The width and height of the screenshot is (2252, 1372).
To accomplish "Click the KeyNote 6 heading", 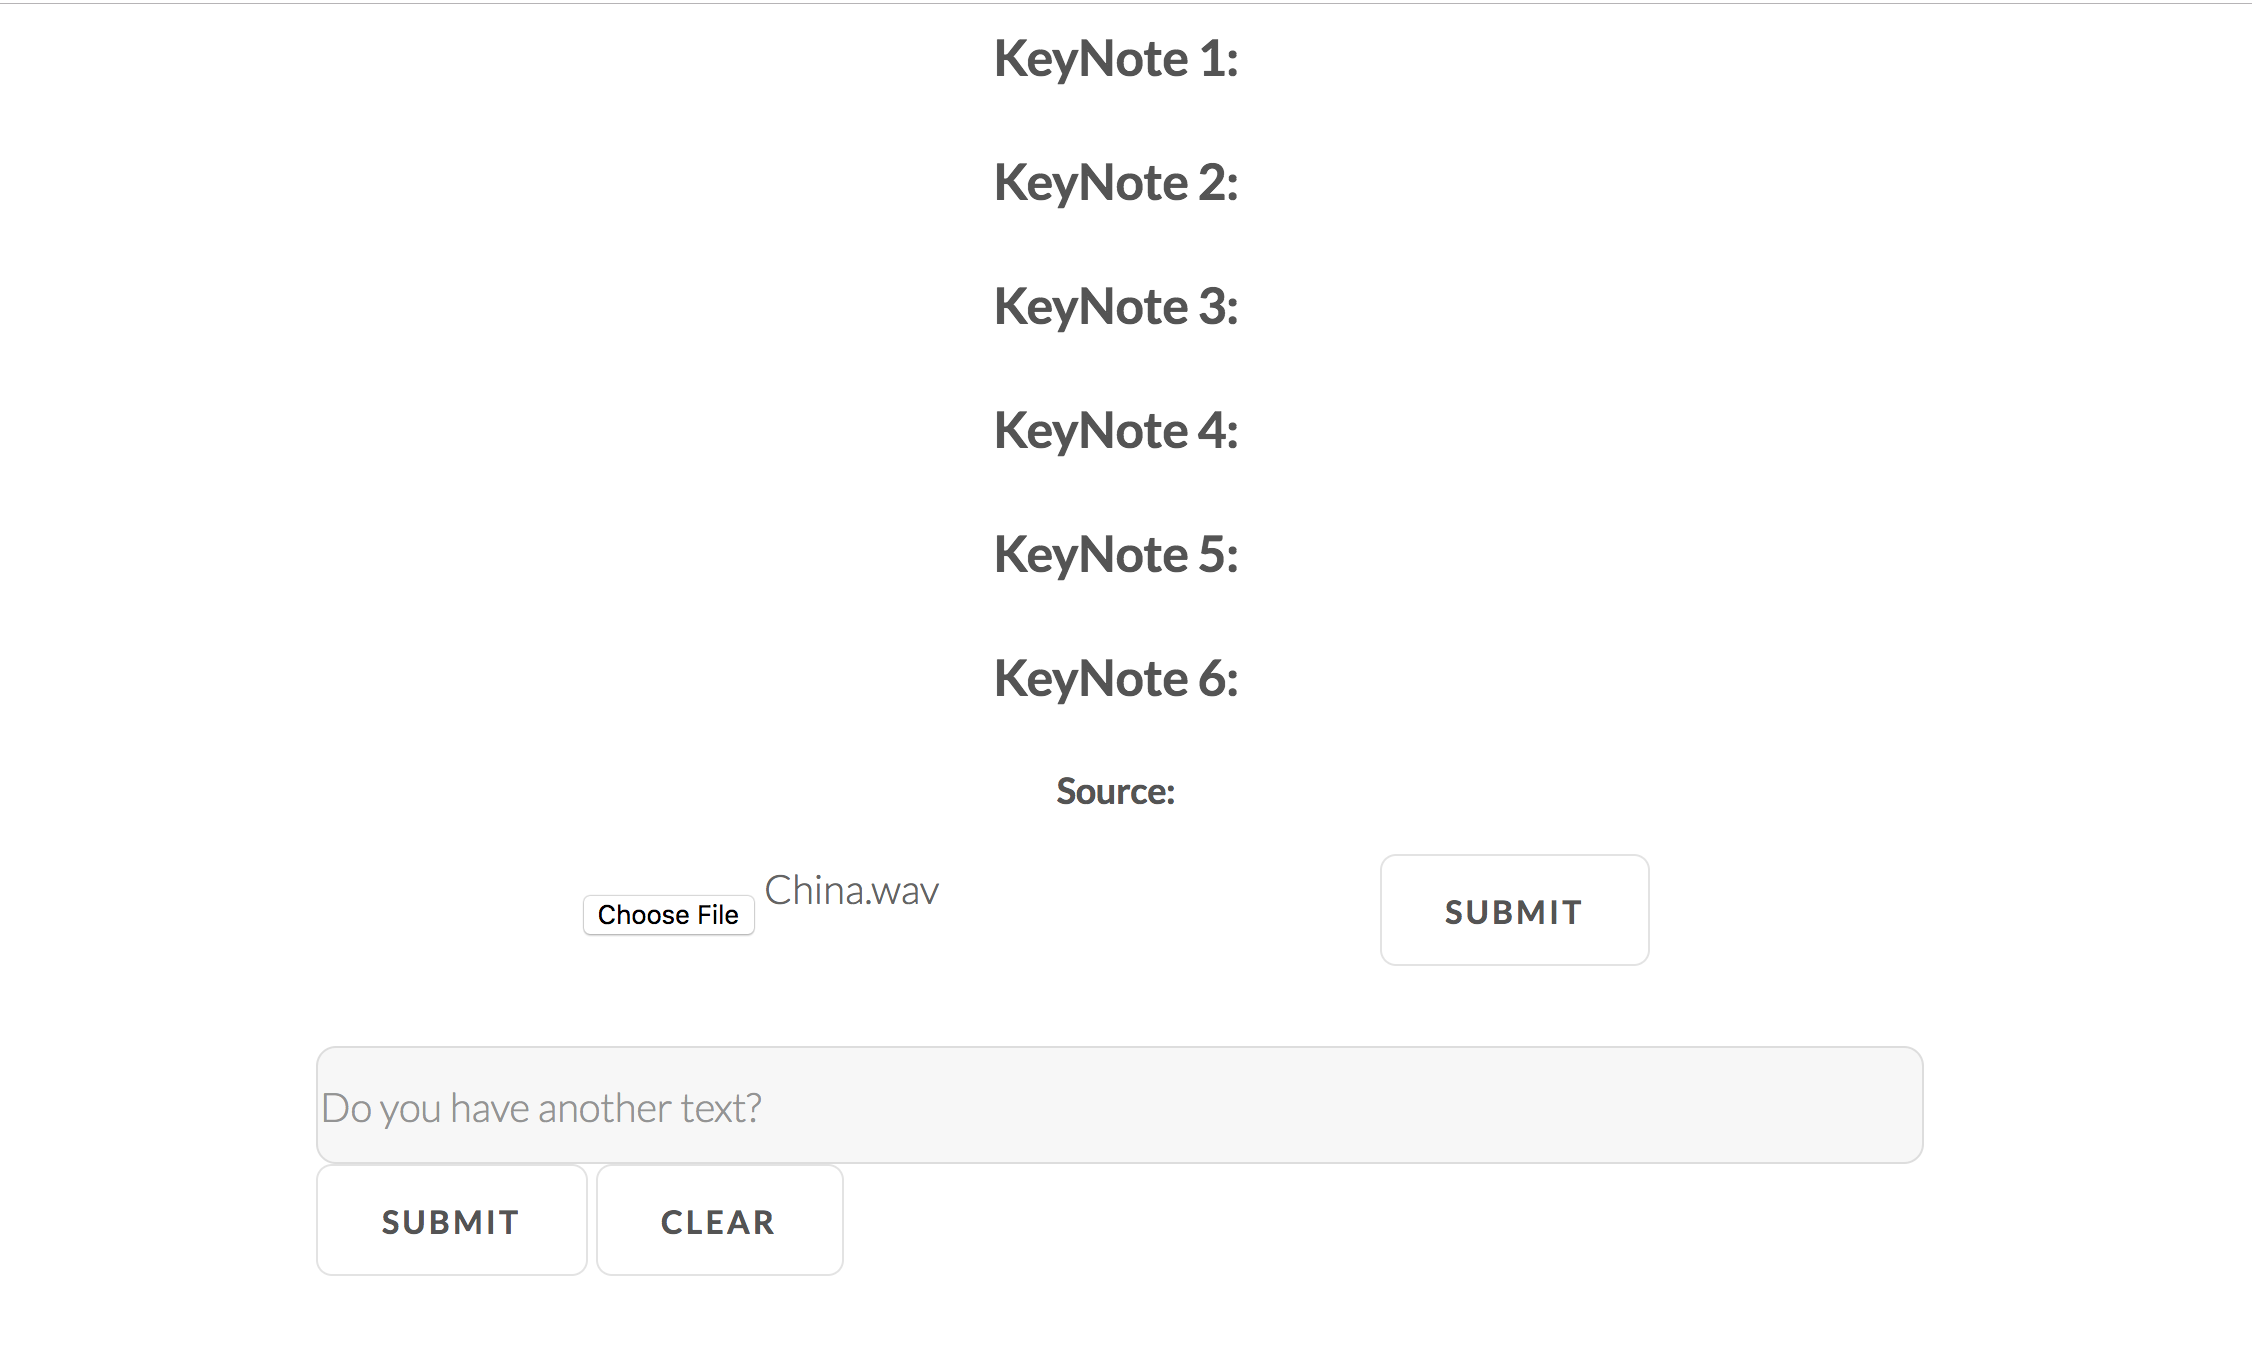I will coord(1116,679).
